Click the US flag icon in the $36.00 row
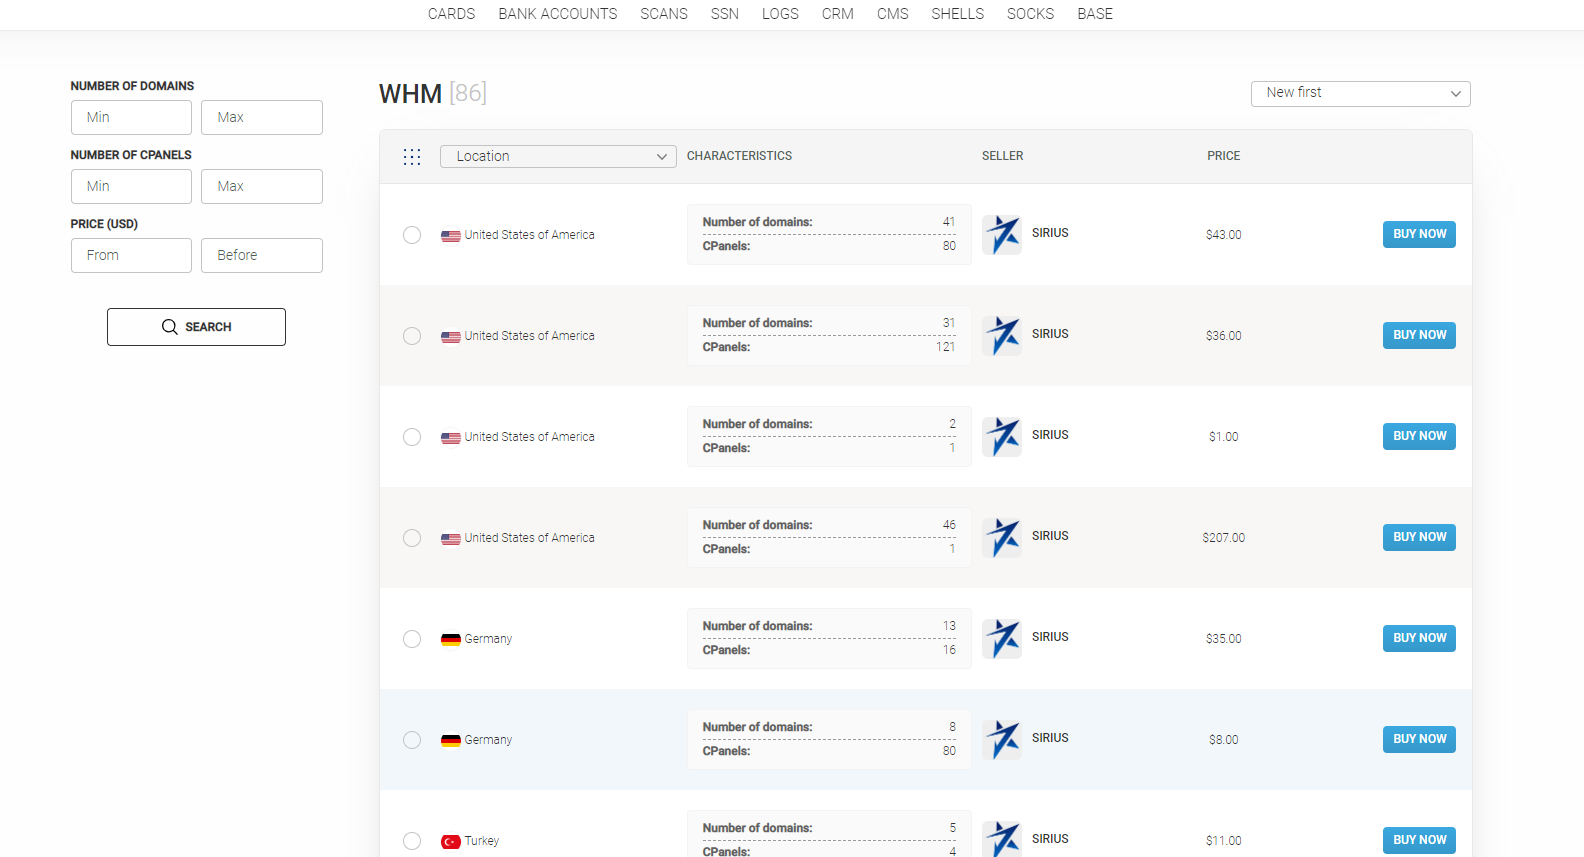The image size is (1584, 857). click(x=451, y=337)
